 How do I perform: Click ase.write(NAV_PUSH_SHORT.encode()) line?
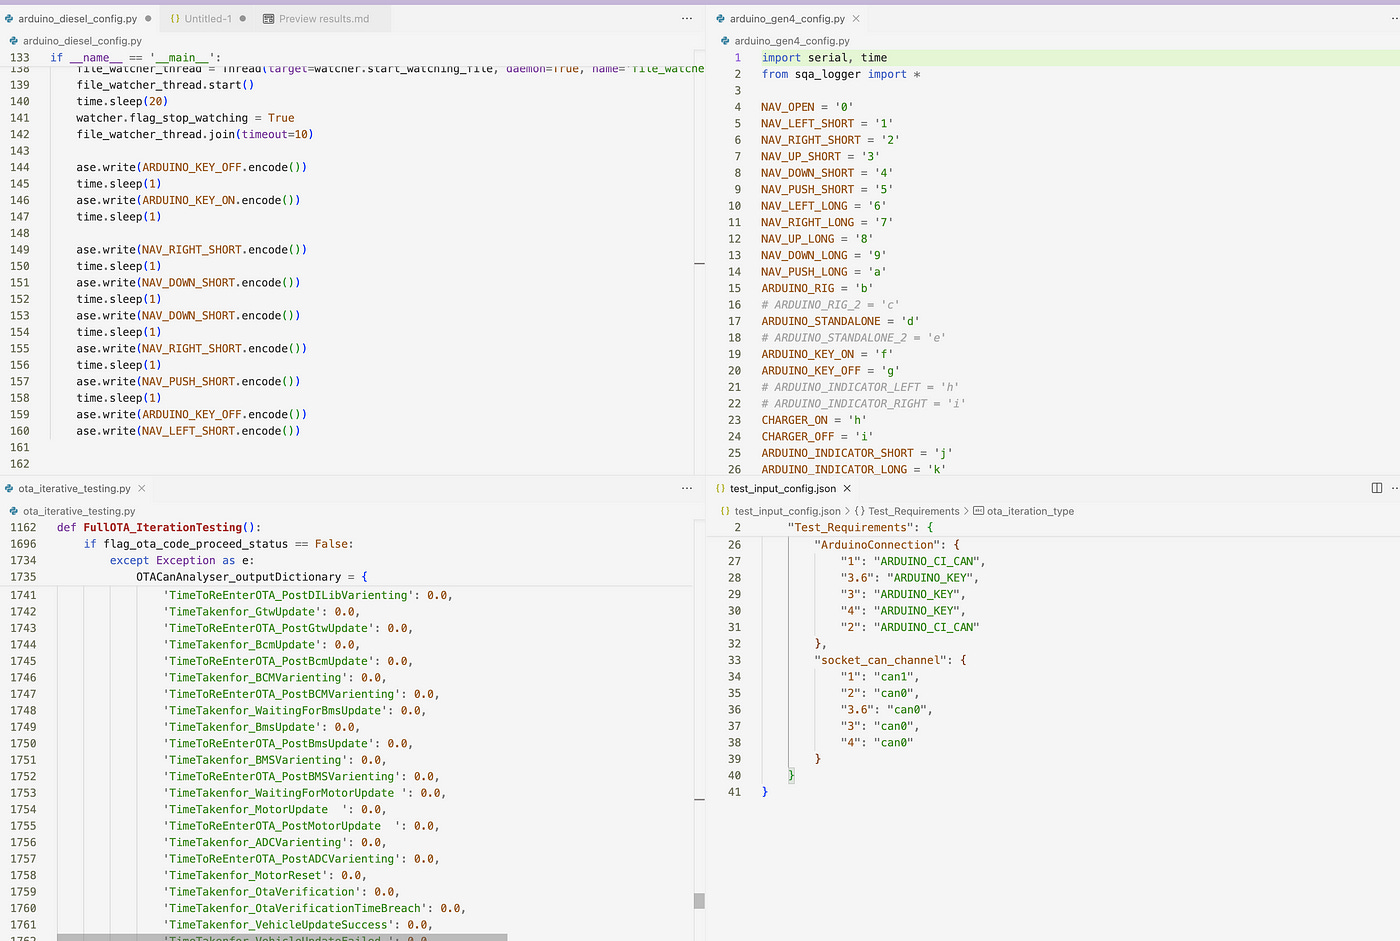point(188,381)
